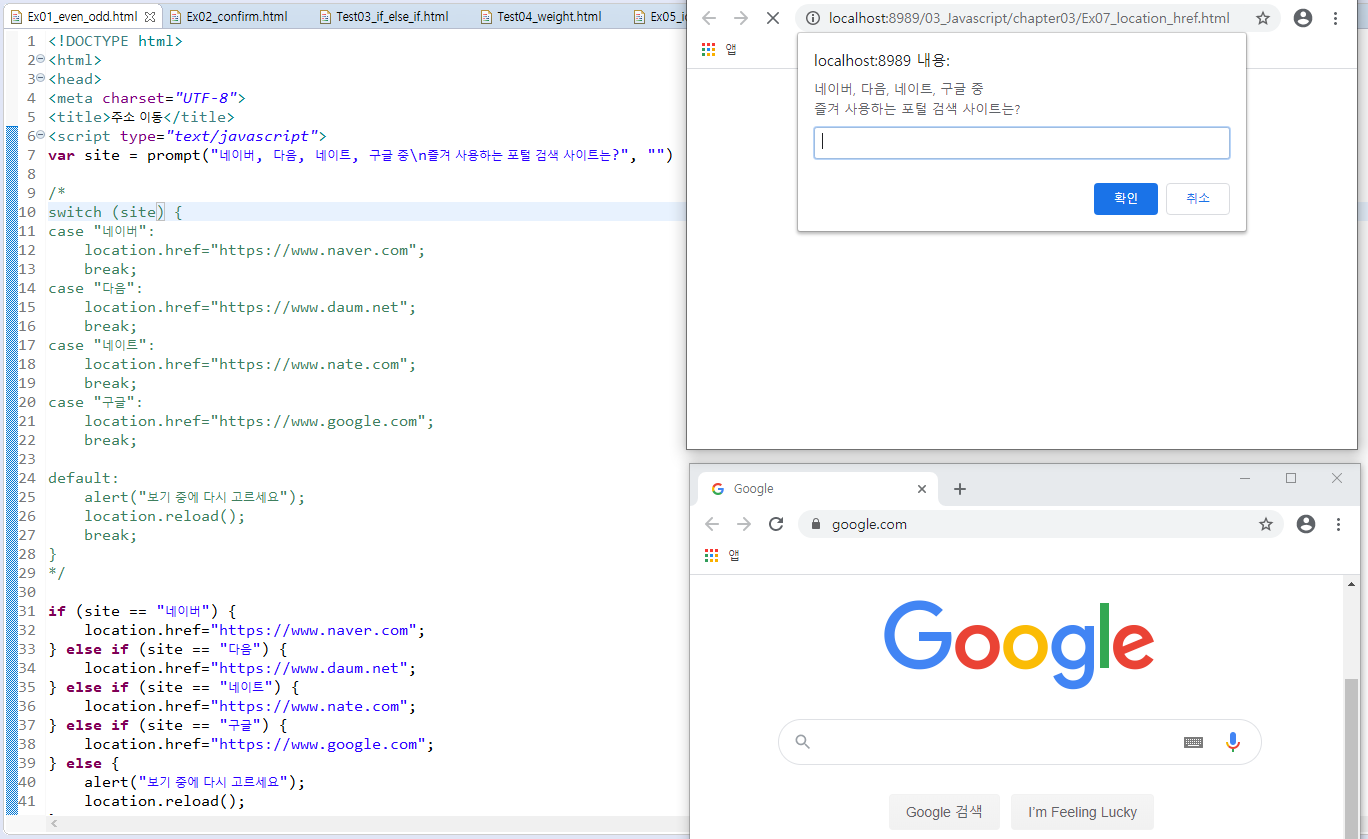Start voice search with the microphone icon
Screen dimensions: 1368x839
[x=1233, y=742]
